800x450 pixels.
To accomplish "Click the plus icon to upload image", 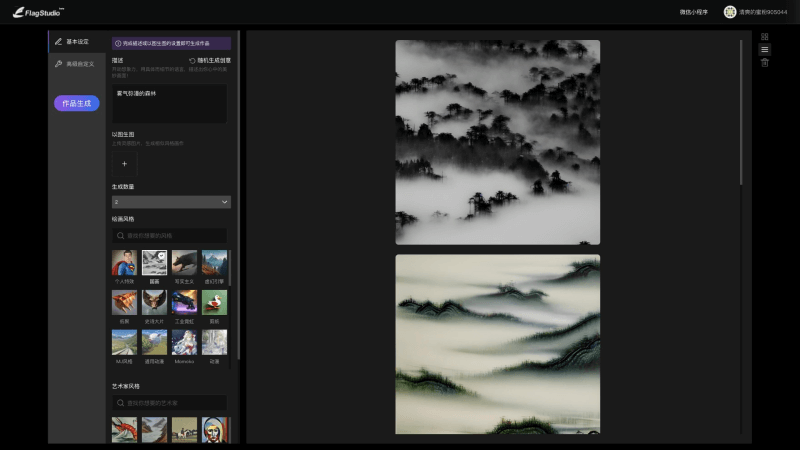I will coord(124,163).
